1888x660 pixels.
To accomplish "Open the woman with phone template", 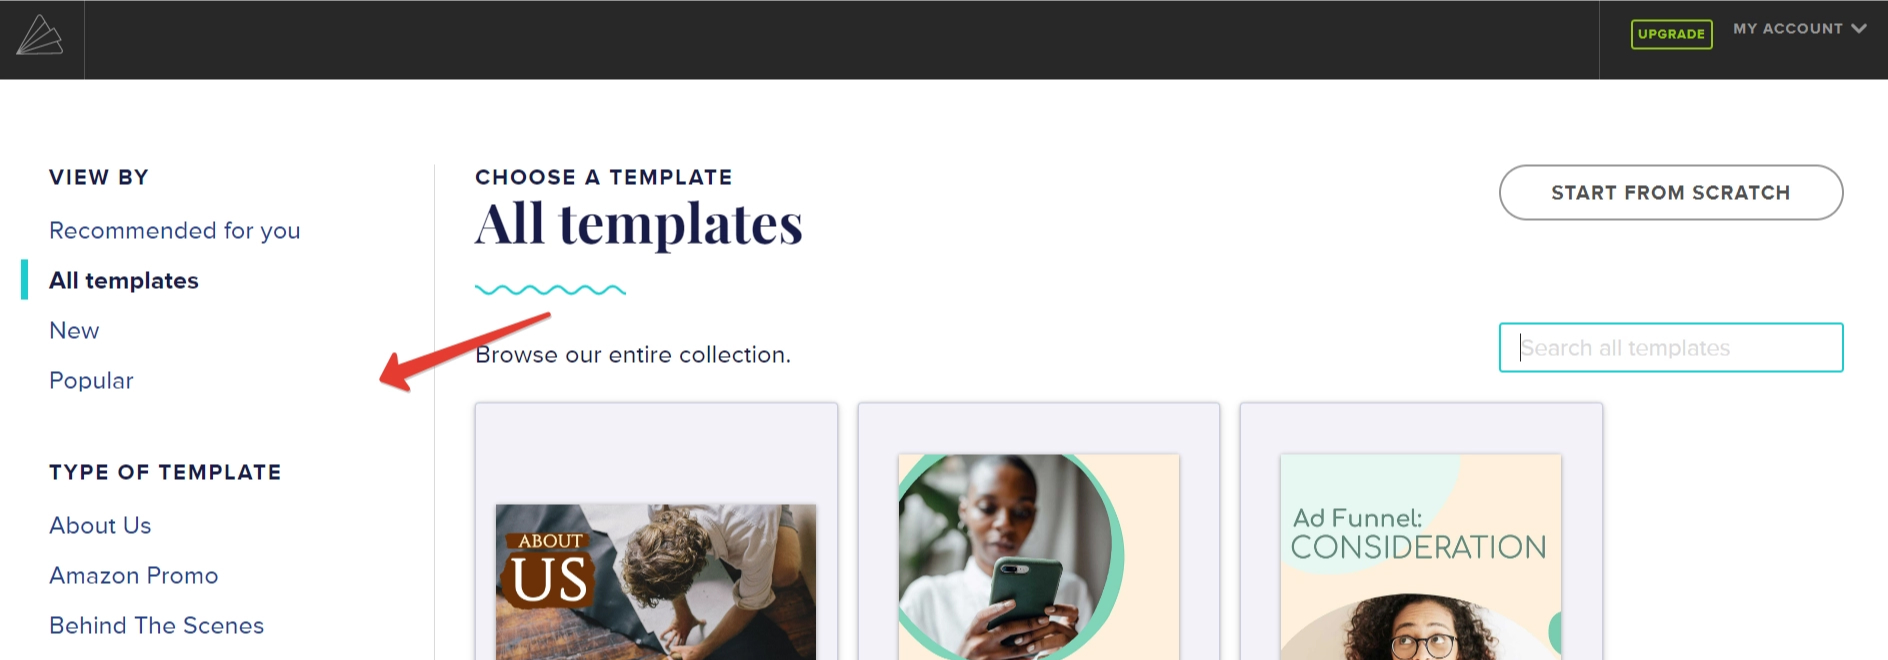I will [1038, 556].
